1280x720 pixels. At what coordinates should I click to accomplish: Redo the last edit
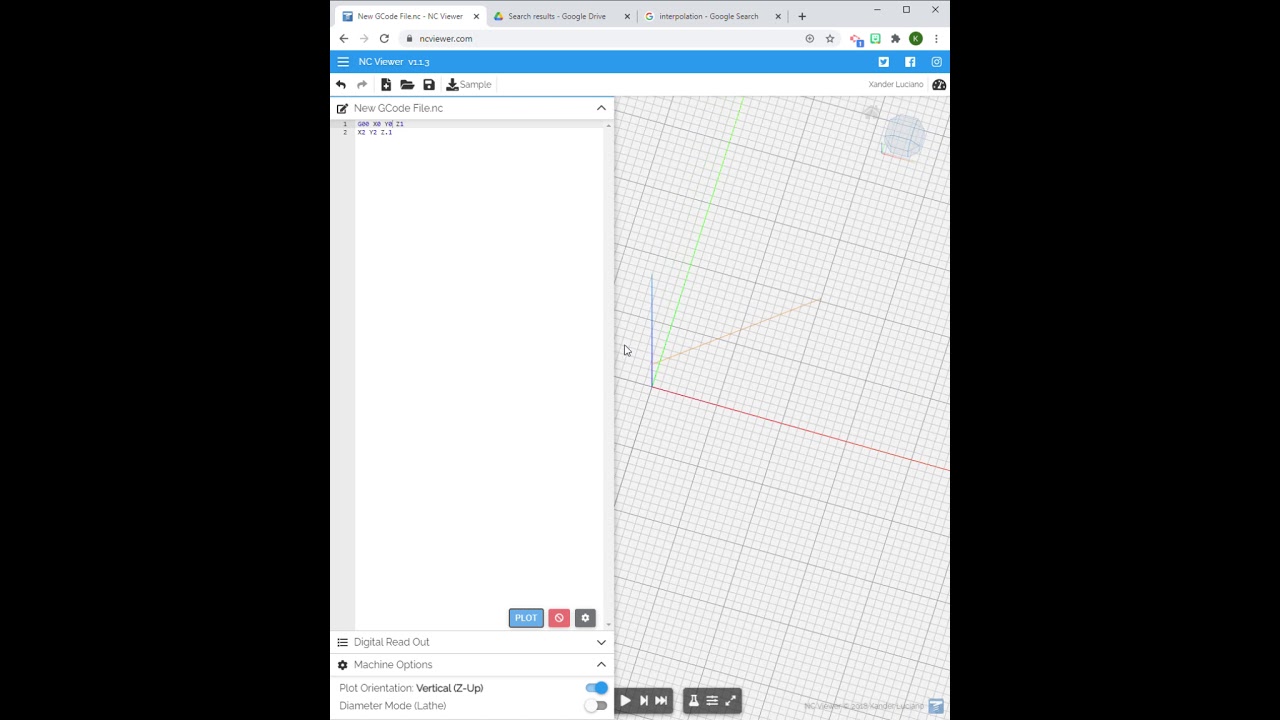[362, 85]
